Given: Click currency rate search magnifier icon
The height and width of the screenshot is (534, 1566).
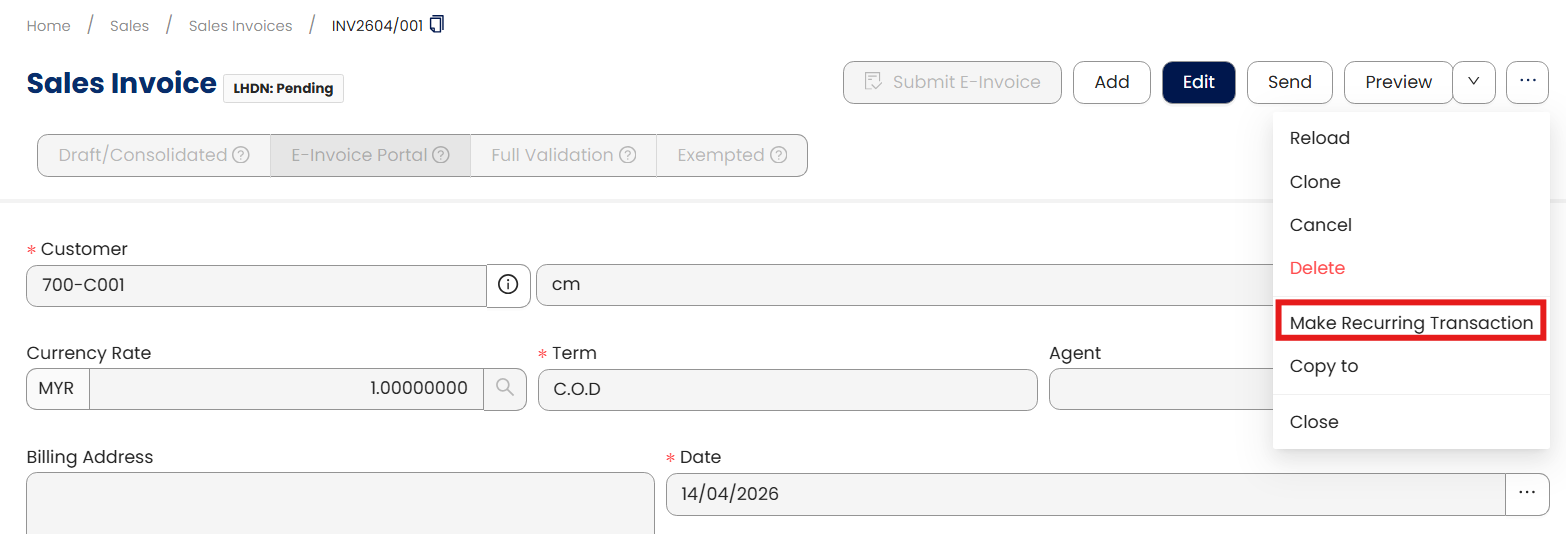Looking at the screenshot, I should coord(505,389).
